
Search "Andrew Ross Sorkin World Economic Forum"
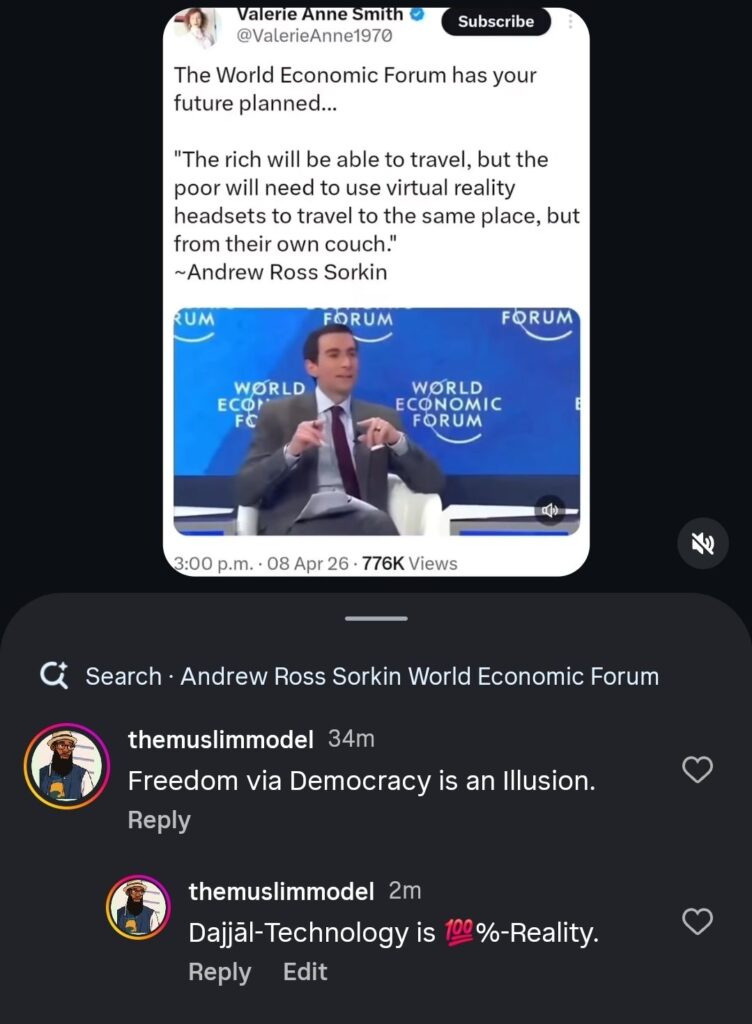(372, 676)
